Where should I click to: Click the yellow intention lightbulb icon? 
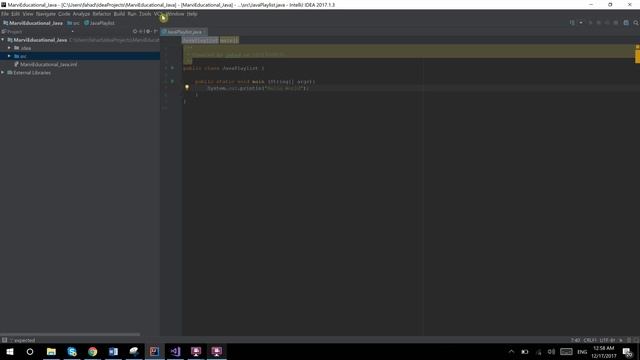pos(187,87)
